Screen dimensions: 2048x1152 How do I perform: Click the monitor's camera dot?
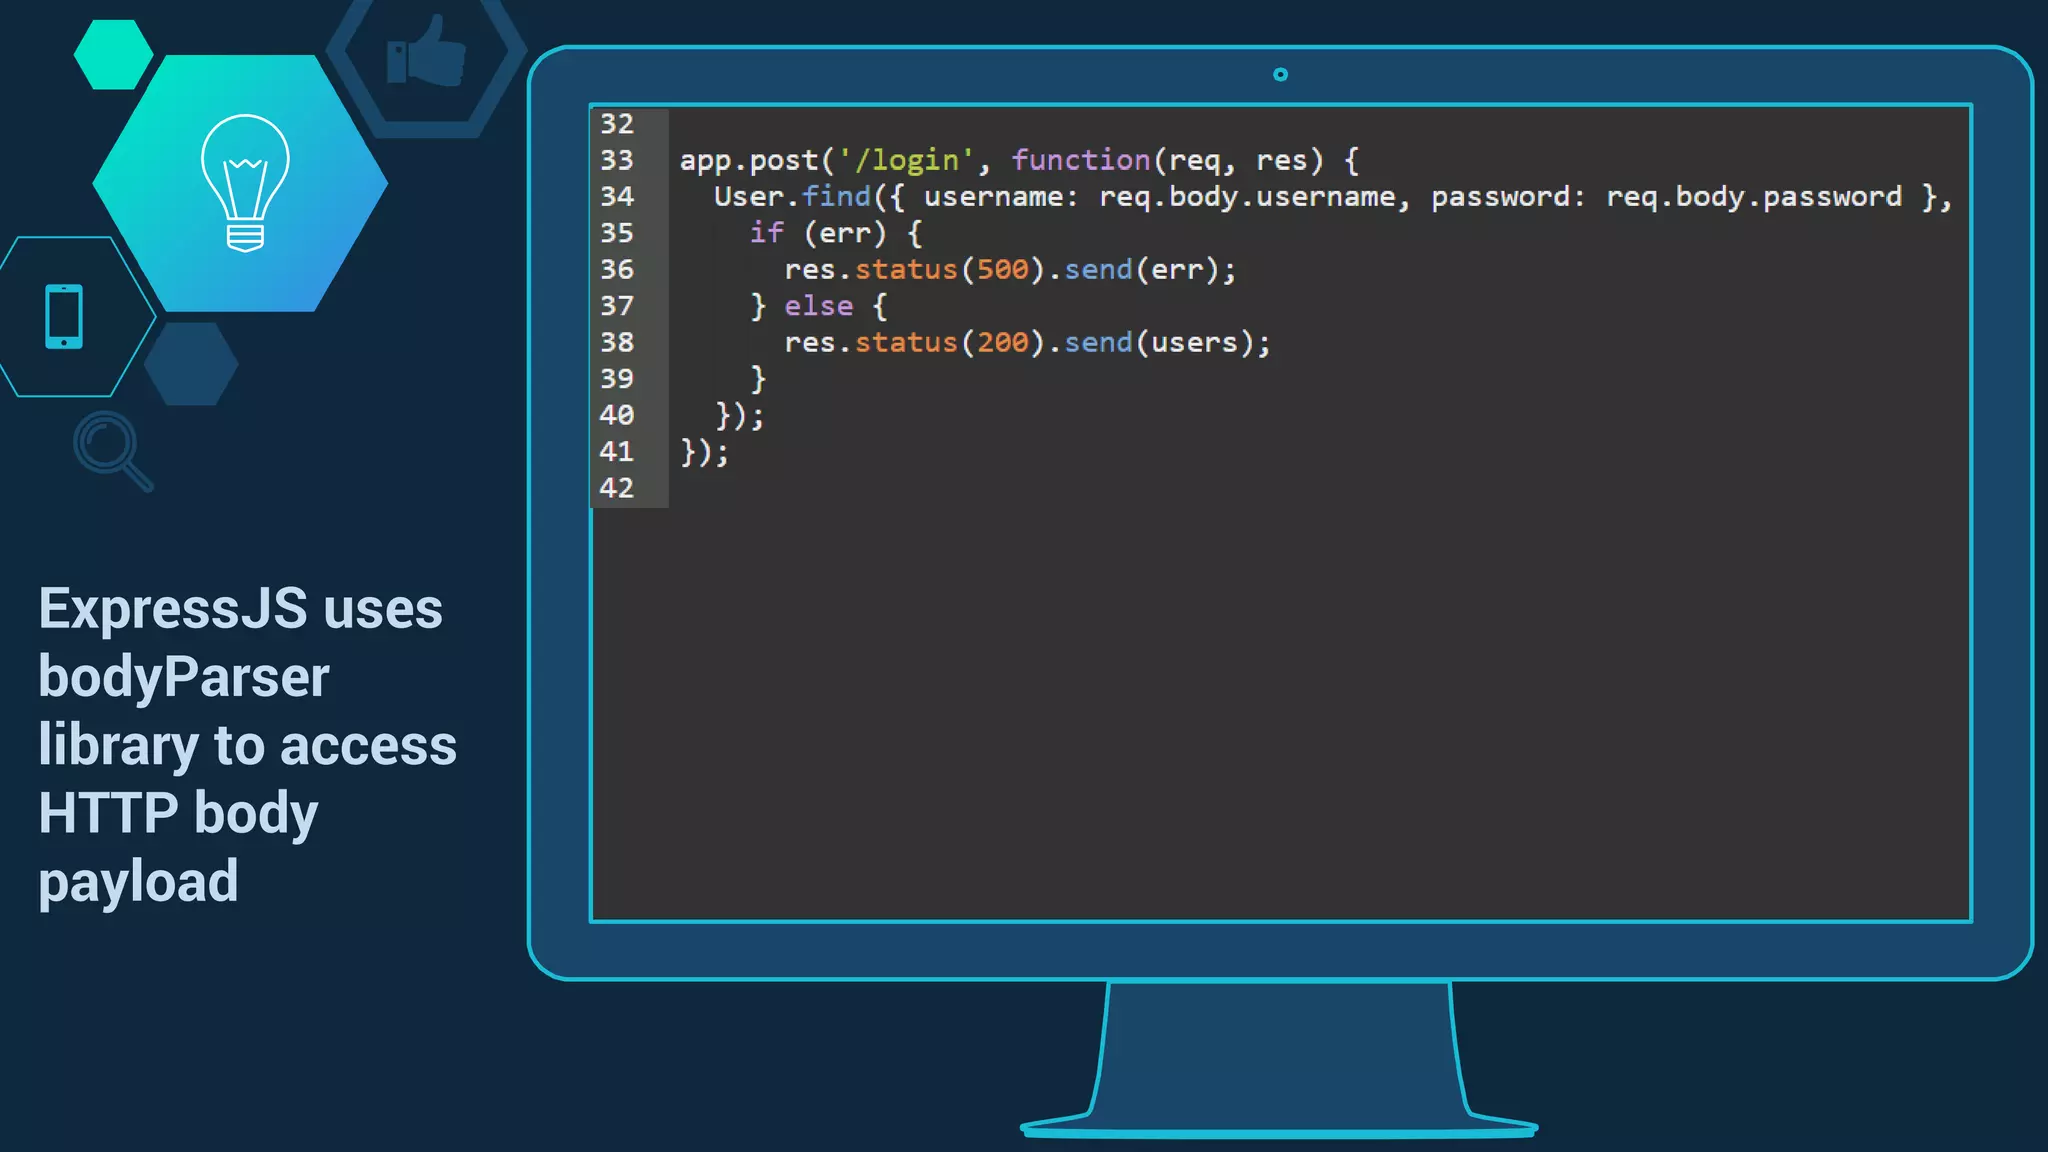pos(1280,74)
